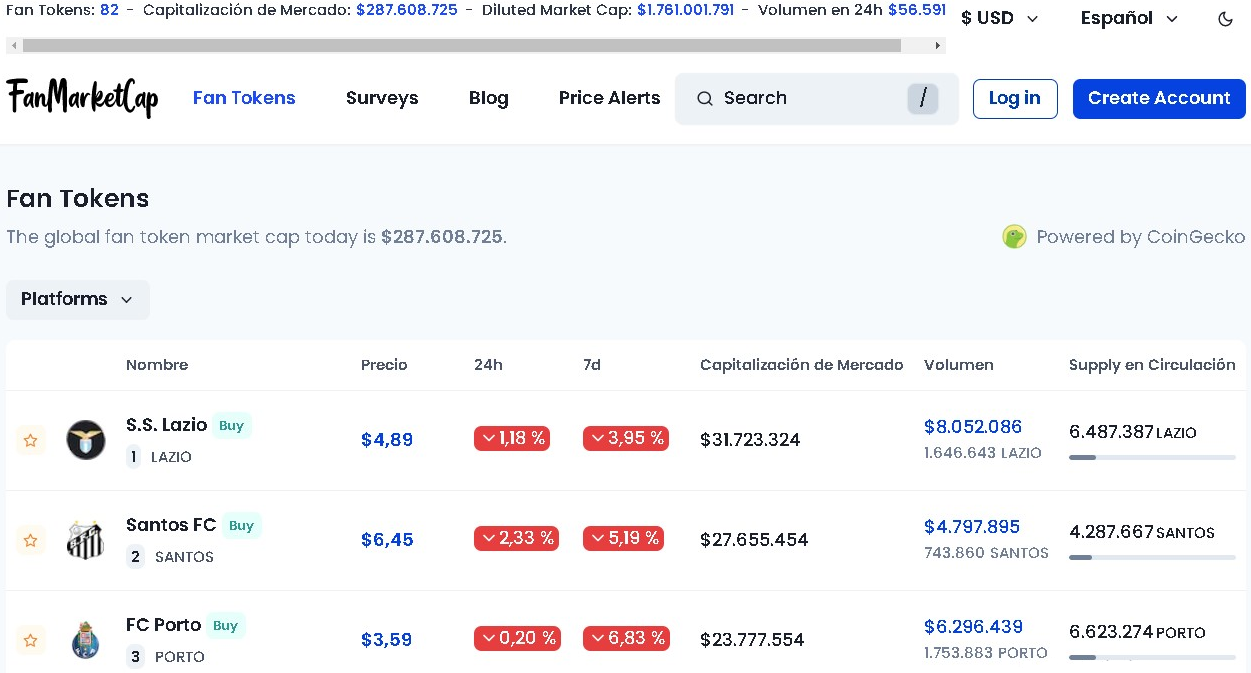Open the USD currency dropdown
This screenshot has width=1251, height=673.
[x=999, y=19]
